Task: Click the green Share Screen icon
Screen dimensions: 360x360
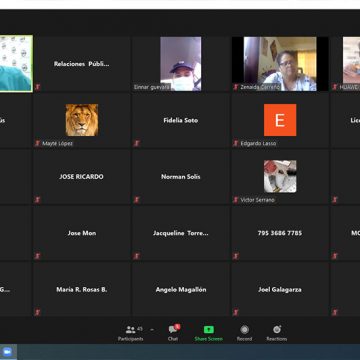Action: pyautogui.click(x=209, y=330)
